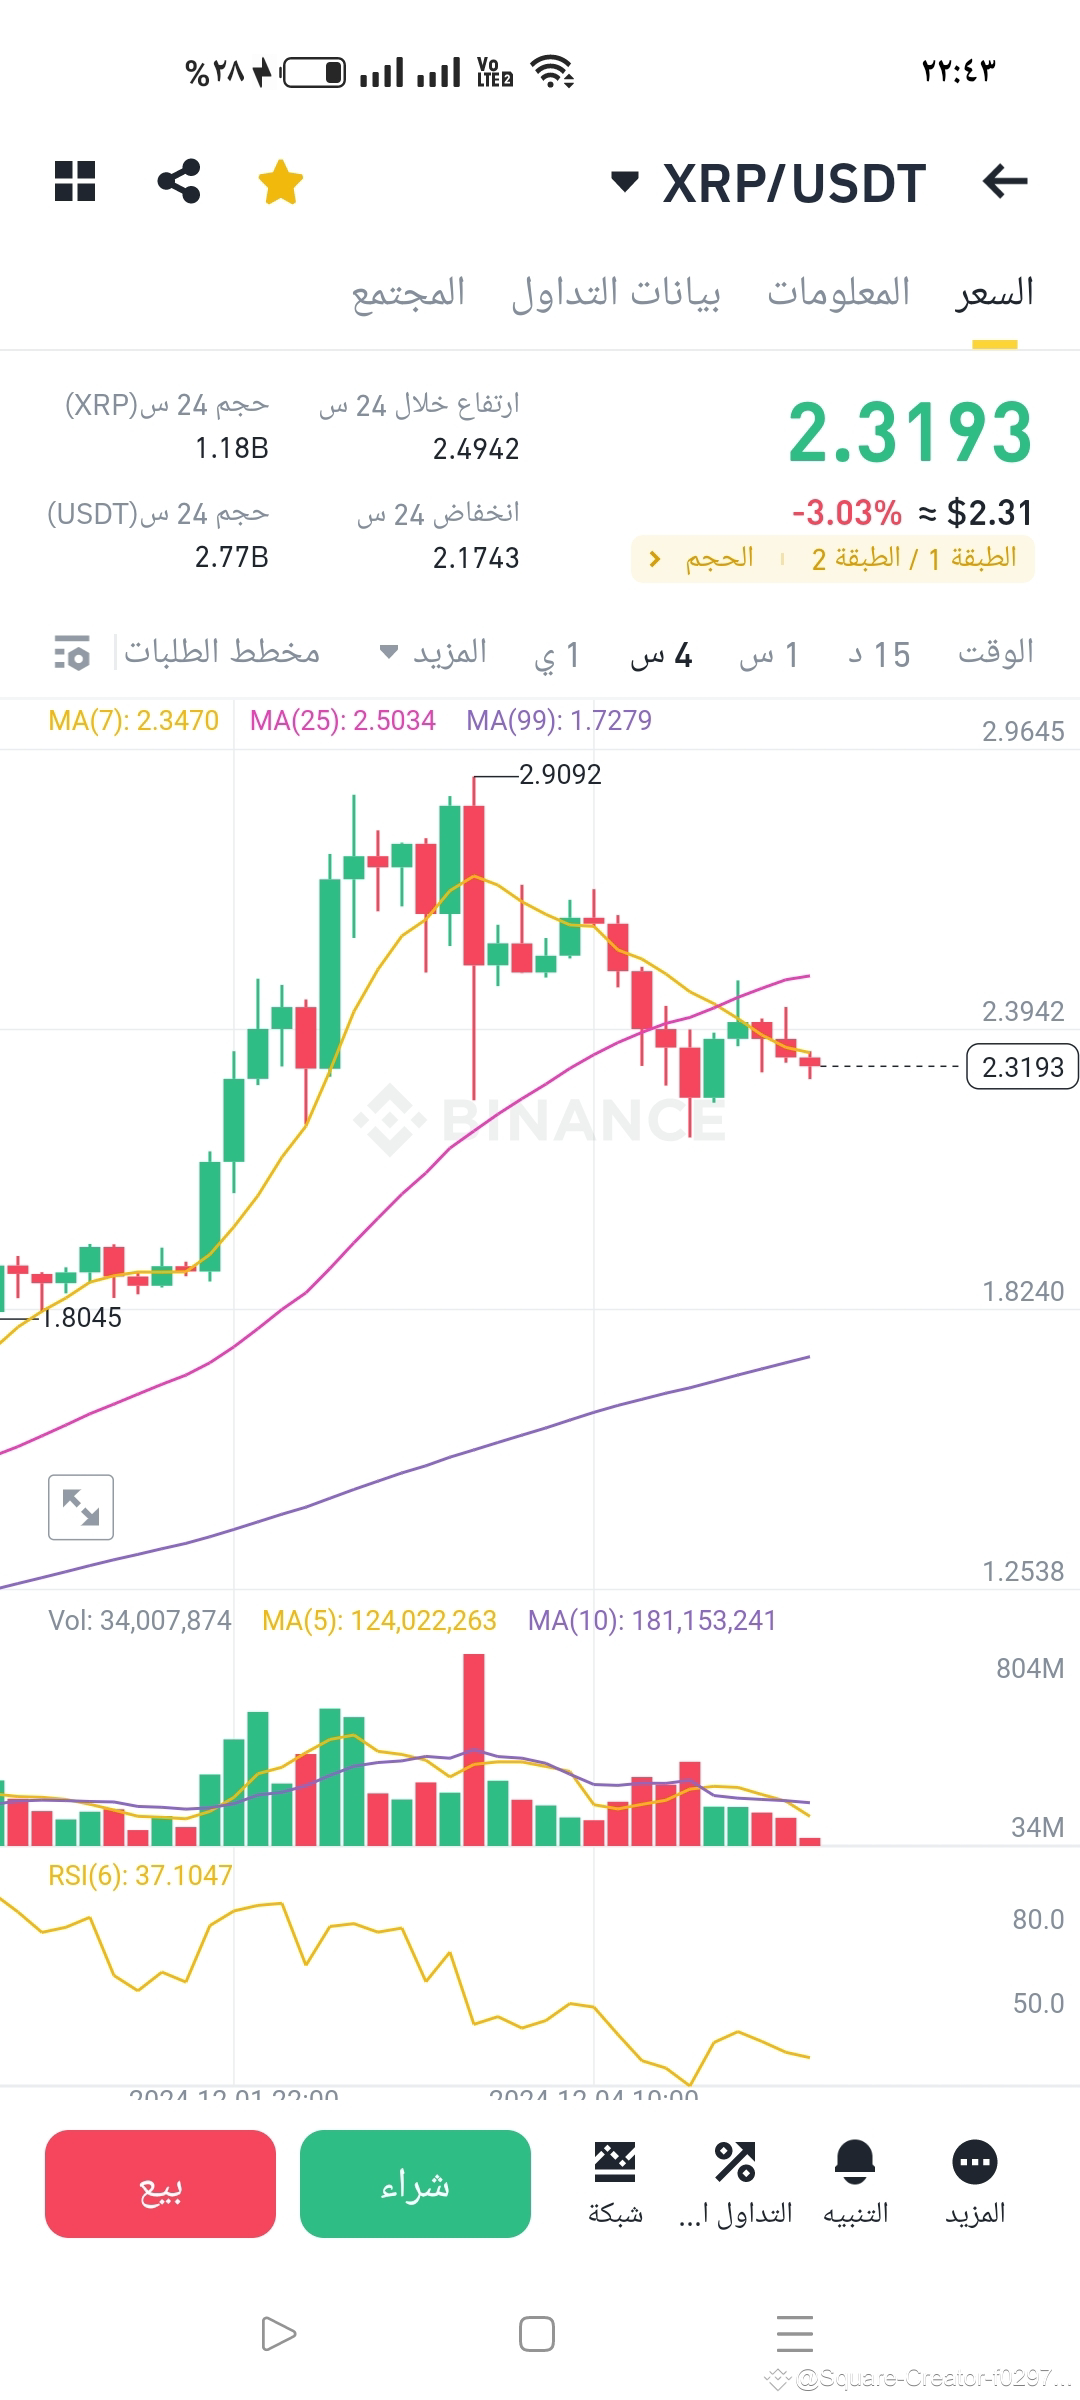1080x2400 pixels.
Task: Tap the back arrow to exit the pair
Action: 1005,182
